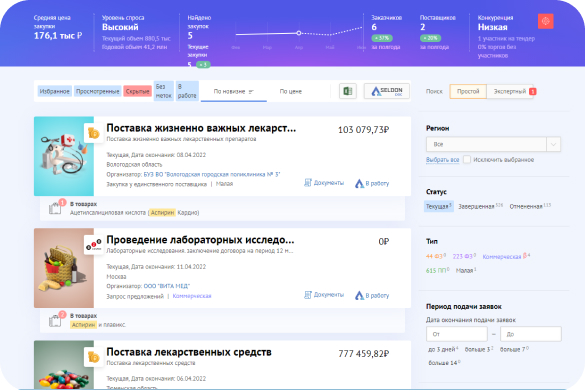Filter by the '223 ФЗ' type
Screen dimensions: 585x392
pyautogui.click(x=464, y=257)
